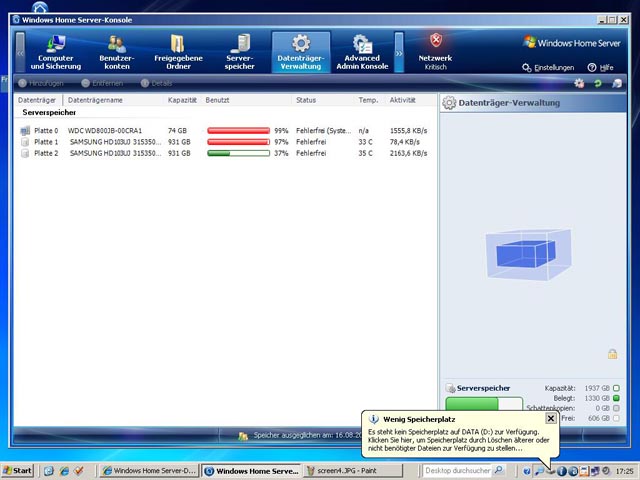
Task: Switch to the Benutzerkonten tab
Action: coord(117,53)
